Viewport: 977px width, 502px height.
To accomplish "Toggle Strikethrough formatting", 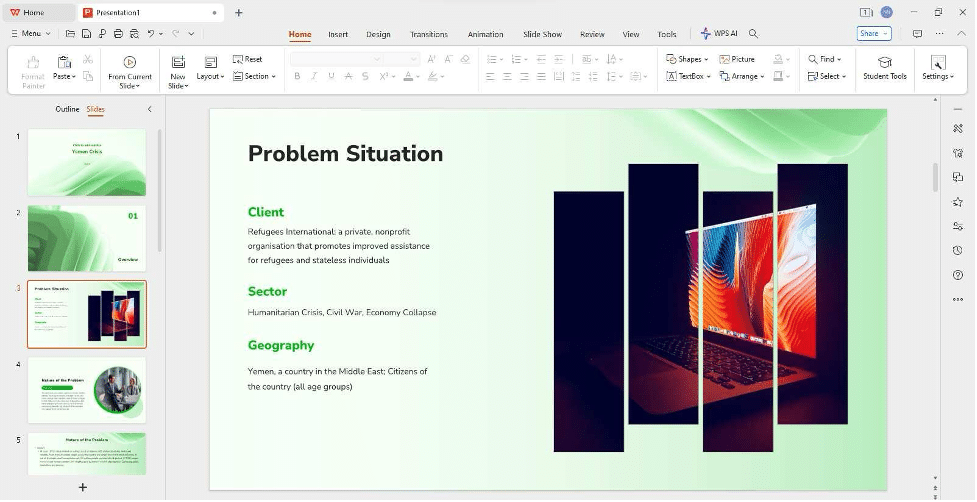I will click(348, 76).
